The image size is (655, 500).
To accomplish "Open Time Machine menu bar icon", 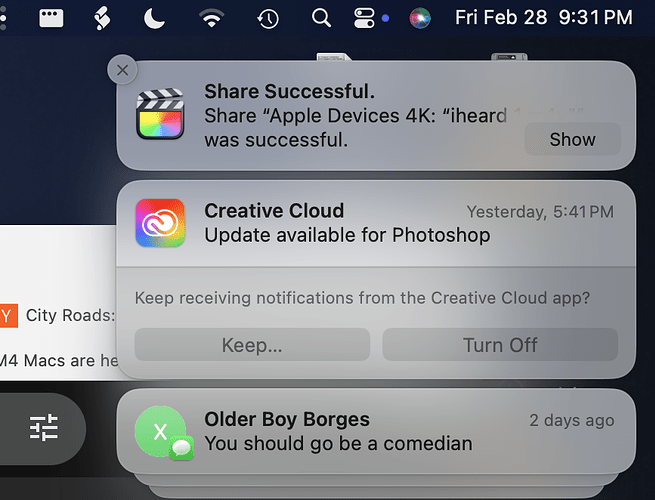I will pos(268,19).
